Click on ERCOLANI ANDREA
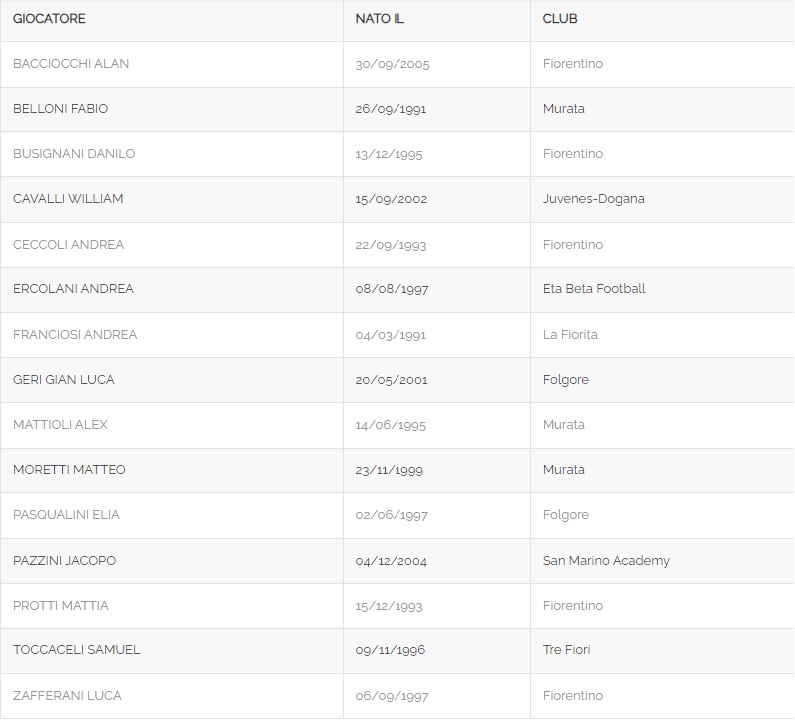795x726 pixels. (x=73, y=289)
